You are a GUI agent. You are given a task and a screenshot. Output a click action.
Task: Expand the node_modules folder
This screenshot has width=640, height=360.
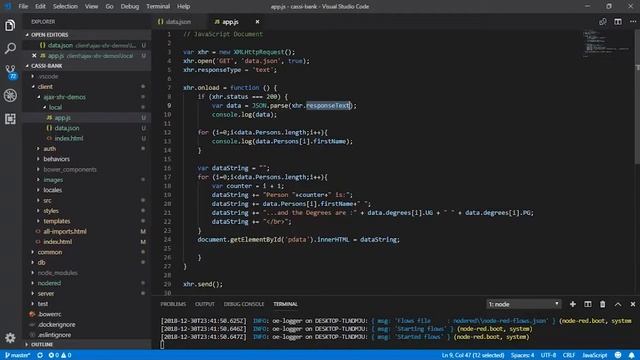pos(57,273)
